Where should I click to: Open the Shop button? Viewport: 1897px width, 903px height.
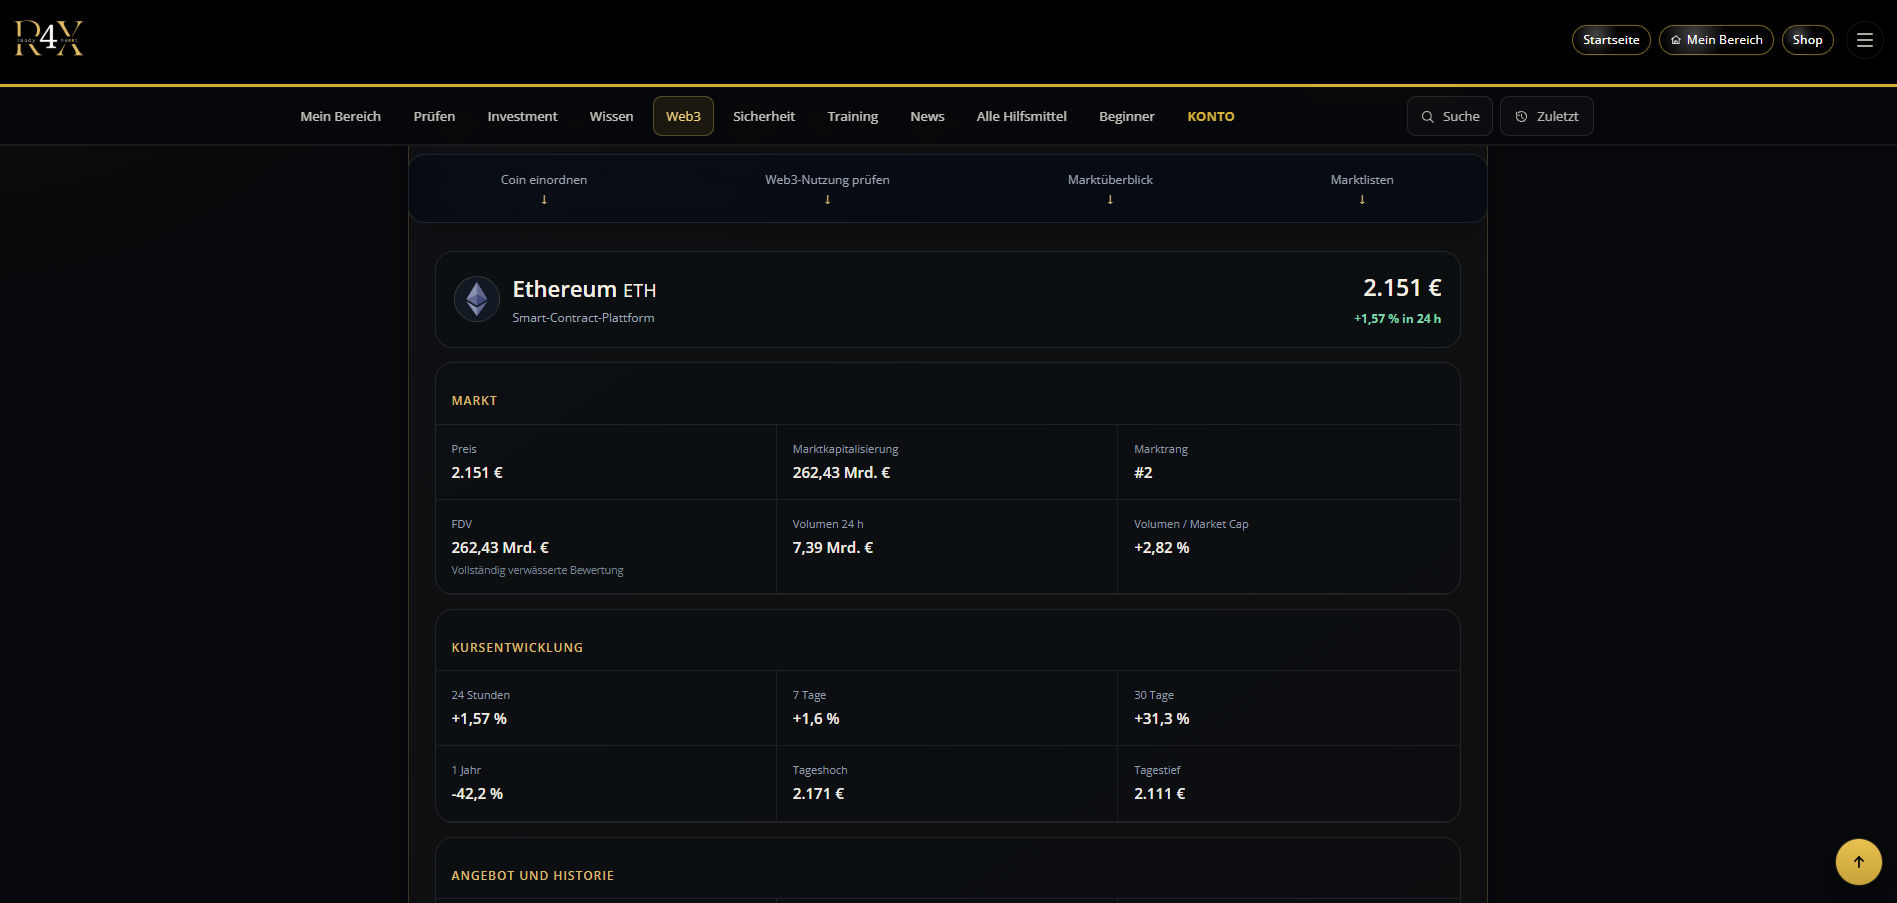point(1807,40)
